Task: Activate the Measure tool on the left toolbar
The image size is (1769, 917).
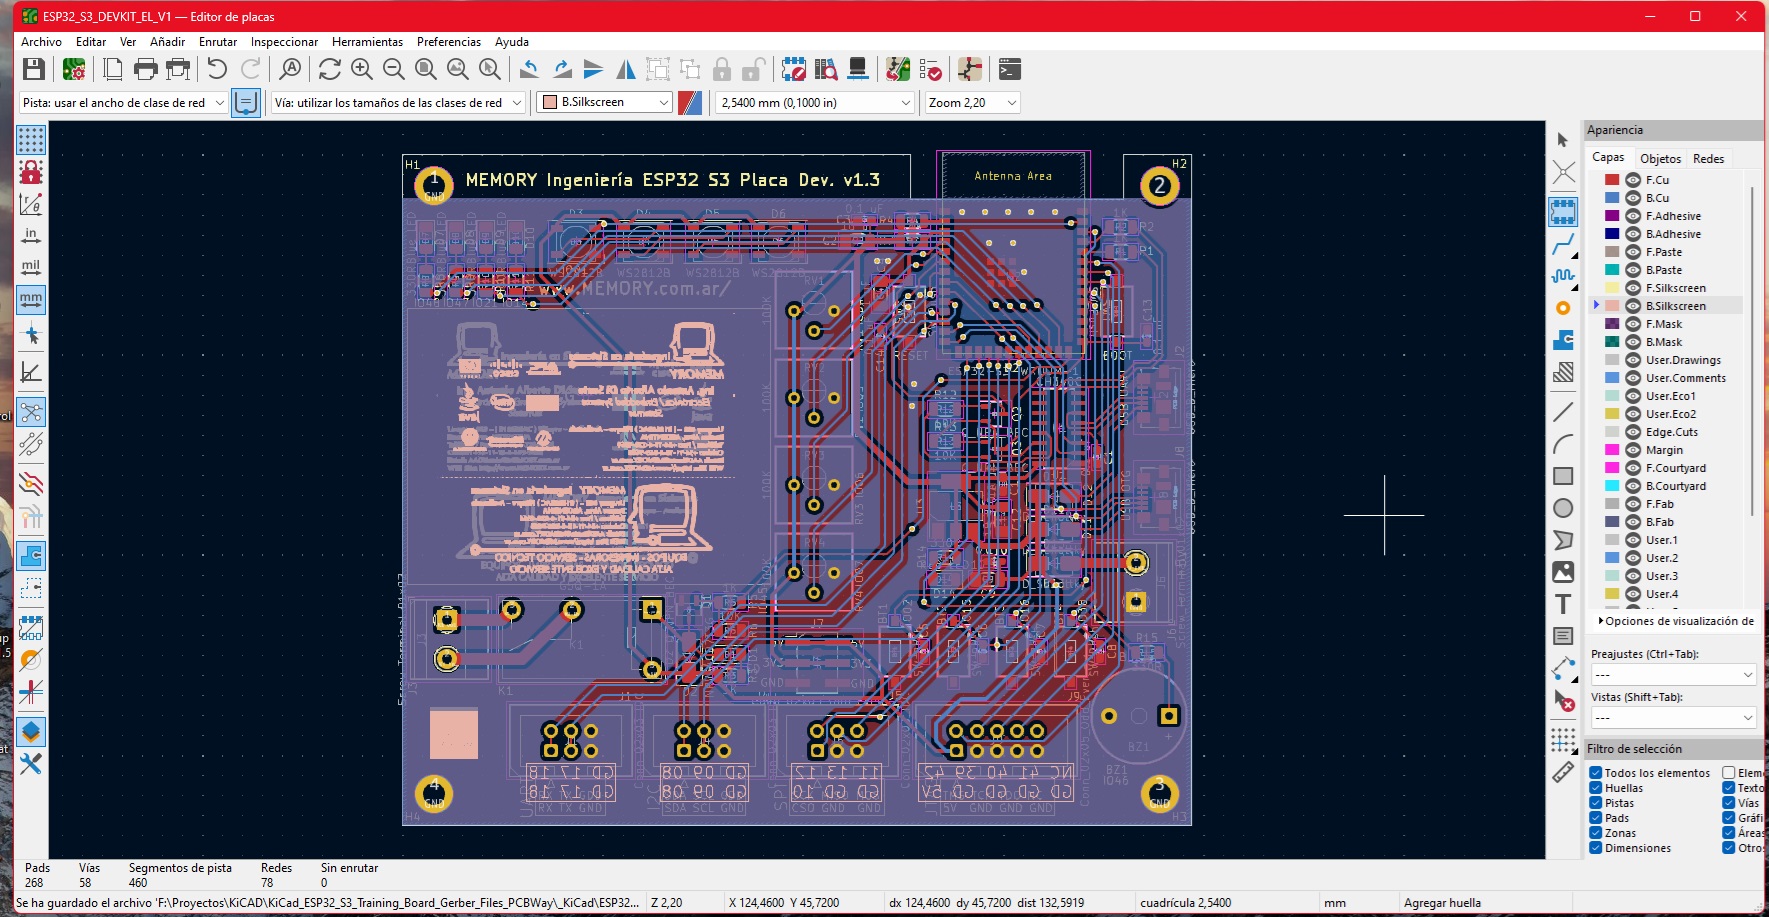Action: point(1563,770)
